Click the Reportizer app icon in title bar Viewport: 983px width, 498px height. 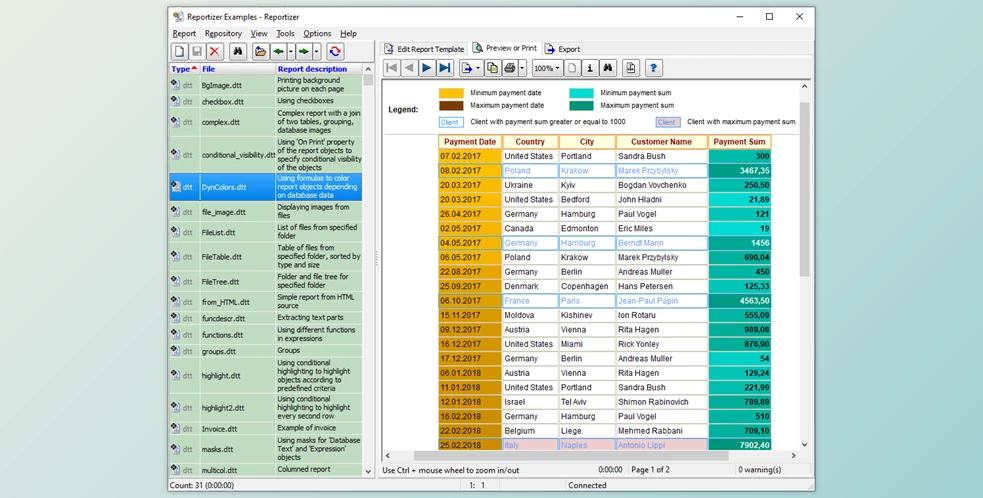click(x=179, y=17)
